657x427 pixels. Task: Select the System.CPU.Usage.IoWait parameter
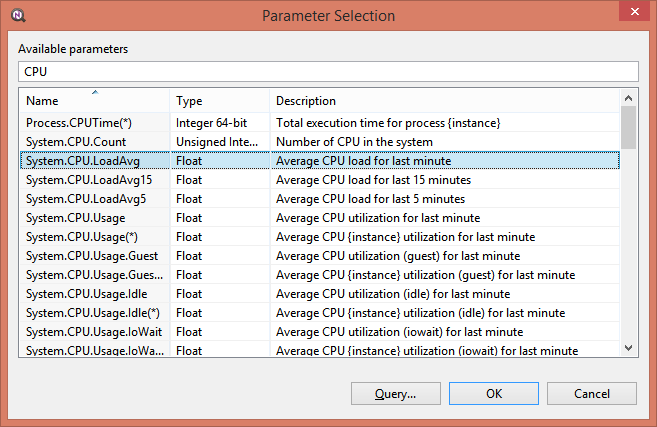click(319, 332)
